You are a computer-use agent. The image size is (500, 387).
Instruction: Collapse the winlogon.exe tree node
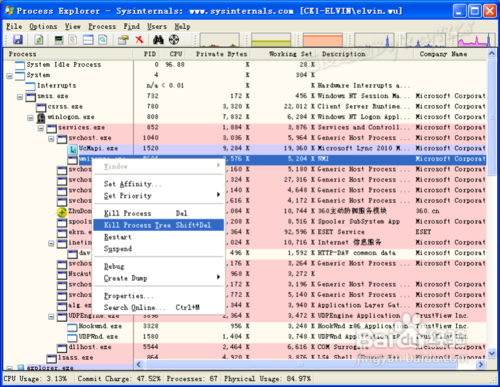[30, 118]
